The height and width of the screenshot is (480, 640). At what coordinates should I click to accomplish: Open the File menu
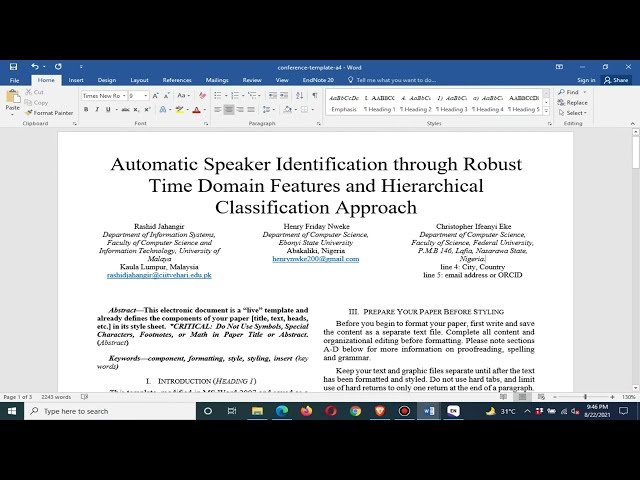click(14, 80)
